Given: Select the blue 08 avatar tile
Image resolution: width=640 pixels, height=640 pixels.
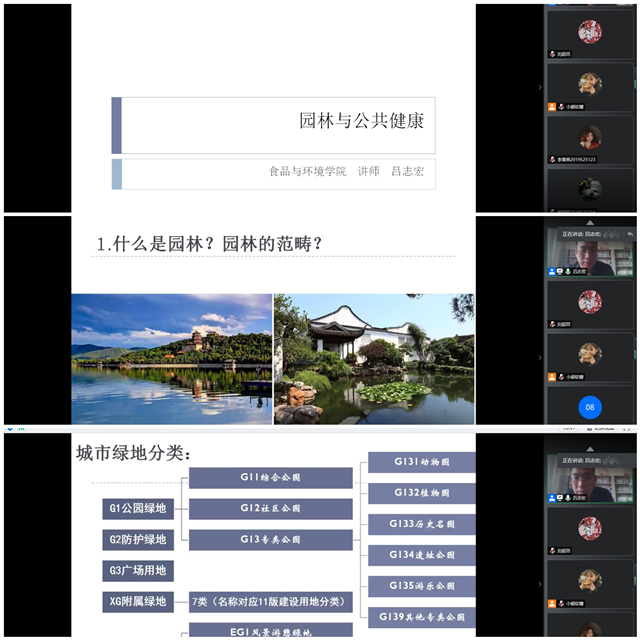Looking at the screenshot, I should pos(590,407).
